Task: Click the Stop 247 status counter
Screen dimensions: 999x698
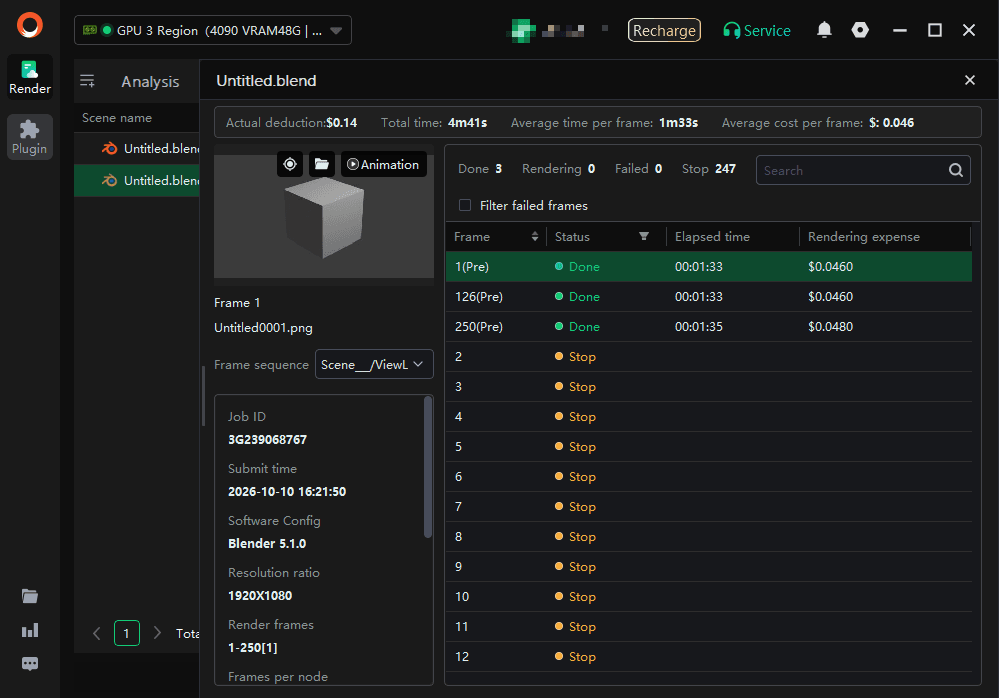Action: coord(708,169)
